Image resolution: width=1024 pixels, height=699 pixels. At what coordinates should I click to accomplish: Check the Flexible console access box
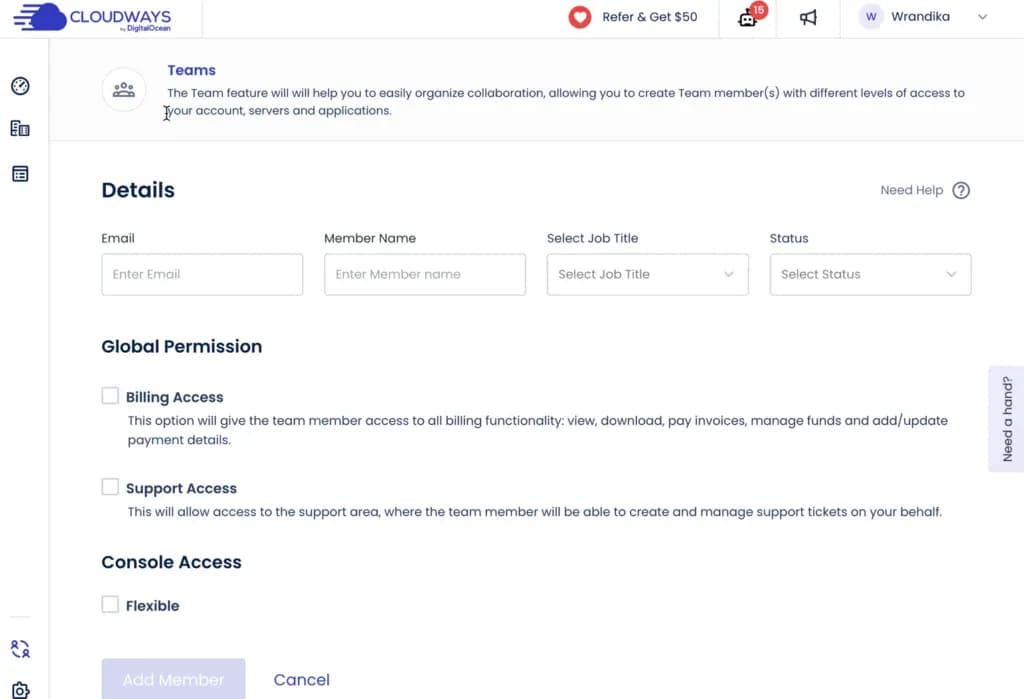[x=110, y=604]
